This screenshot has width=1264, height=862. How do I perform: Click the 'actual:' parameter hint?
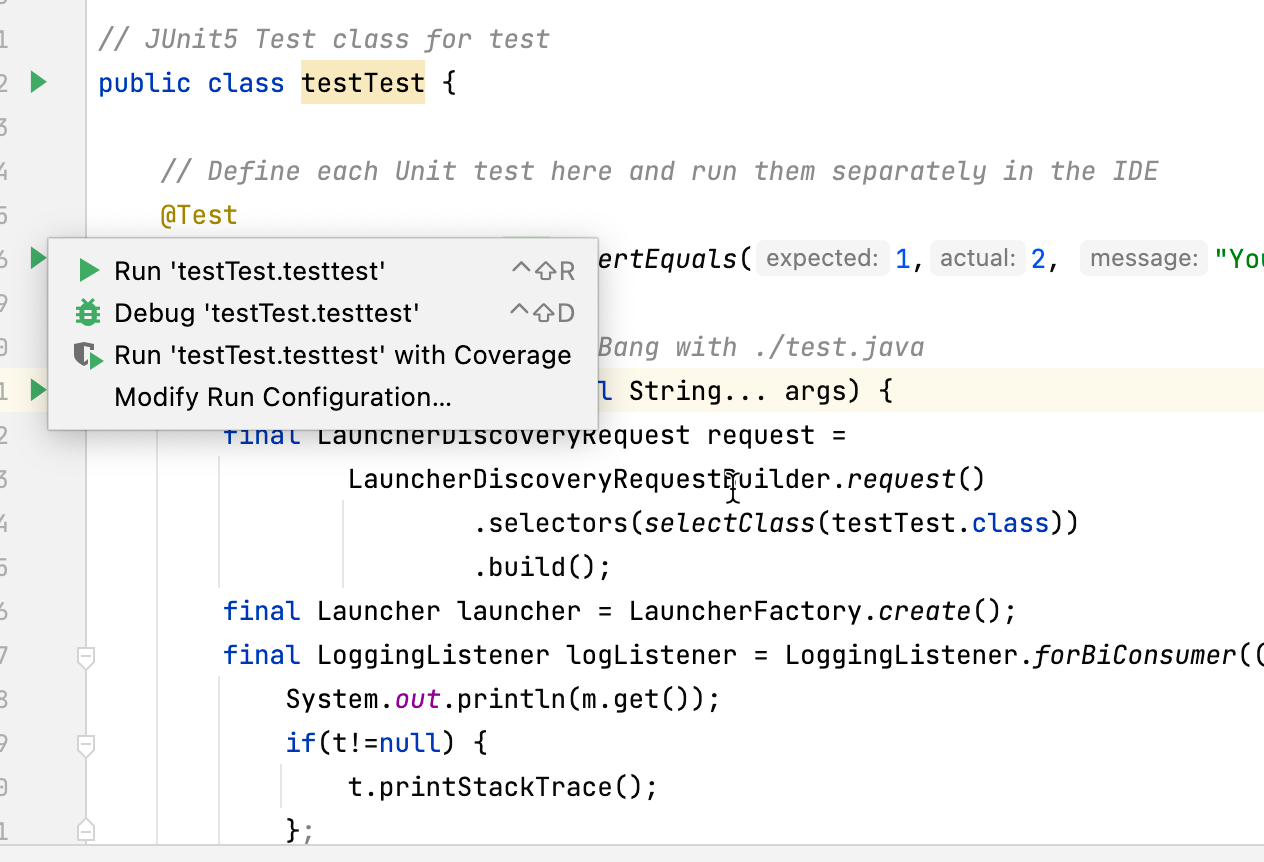(977, 259)
